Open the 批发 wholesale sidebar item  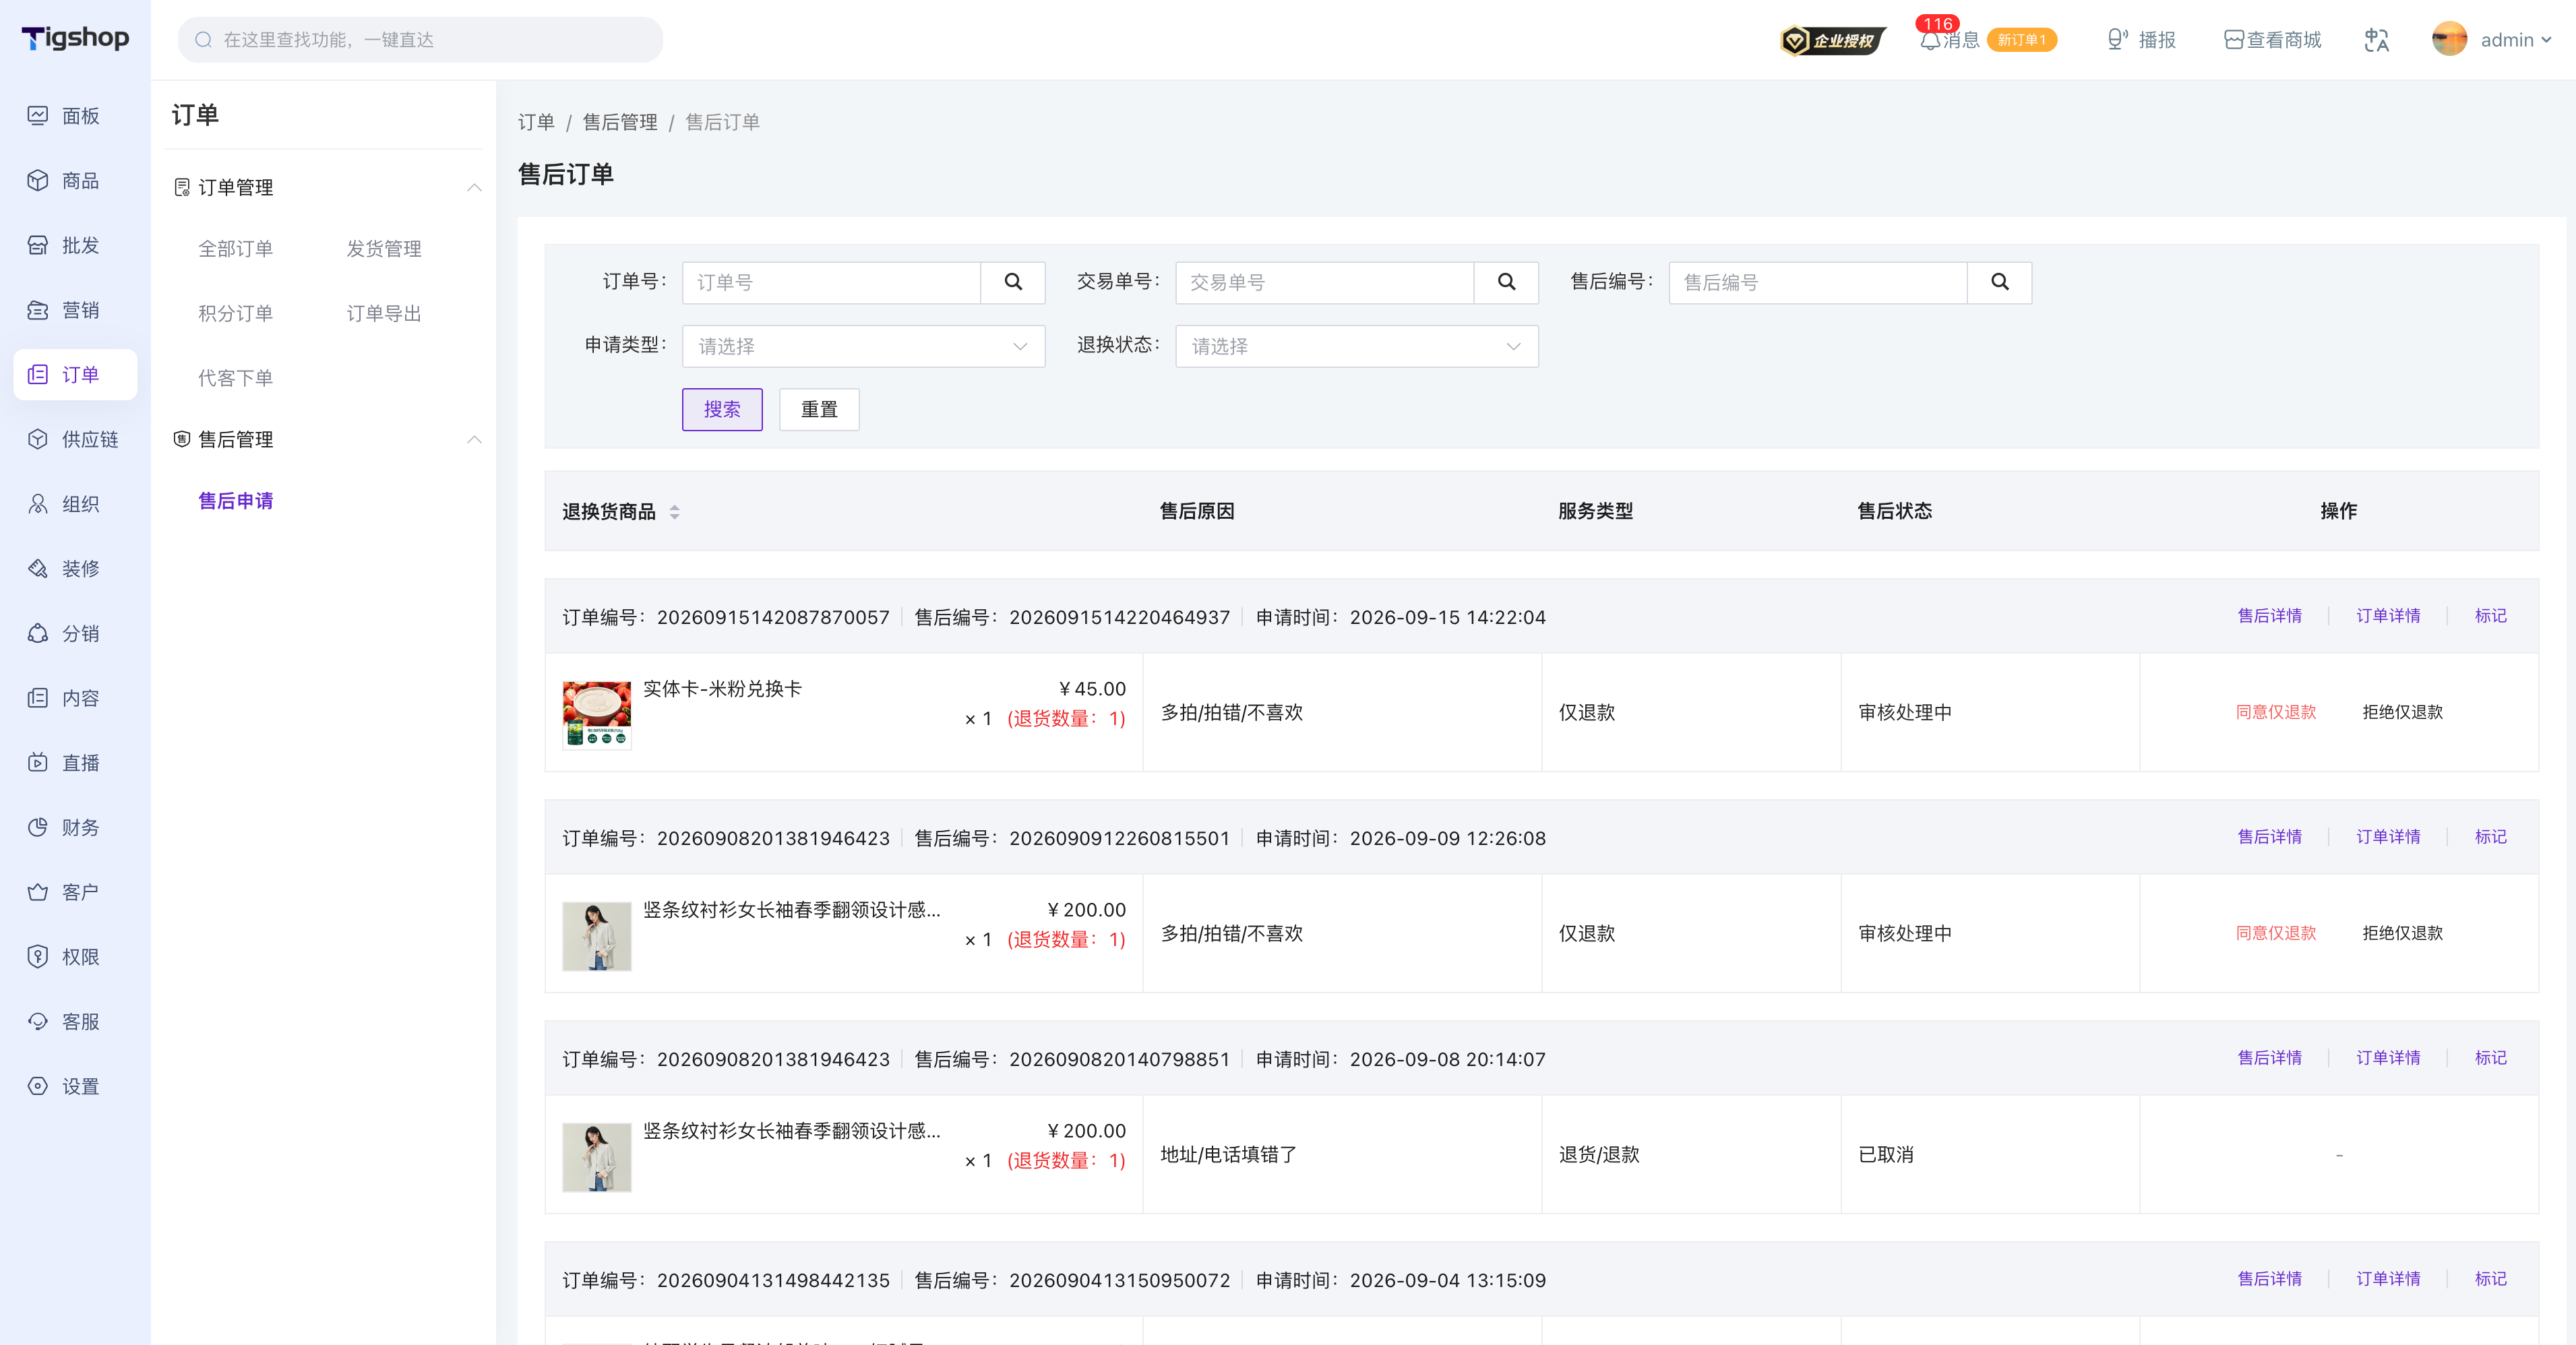[75, 246]
